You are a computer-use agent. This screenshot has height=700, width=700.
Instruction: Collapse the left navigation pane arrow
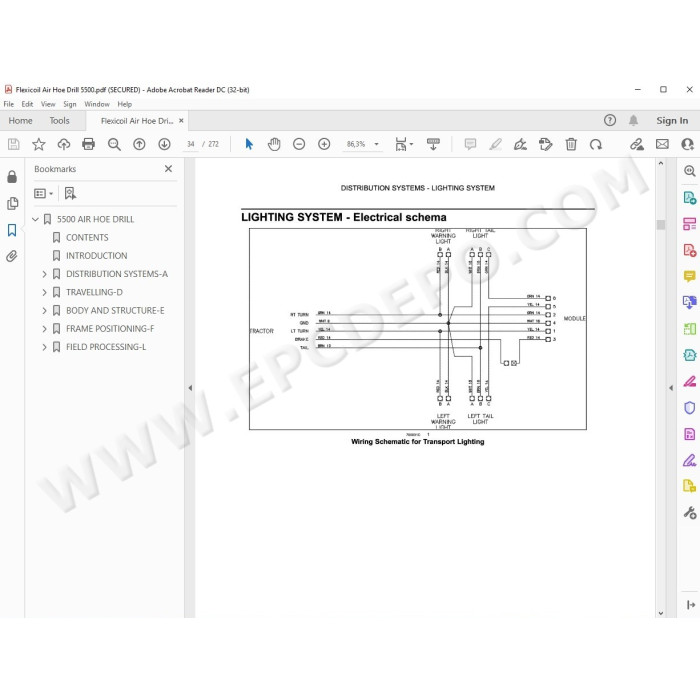tap(190, 388)
